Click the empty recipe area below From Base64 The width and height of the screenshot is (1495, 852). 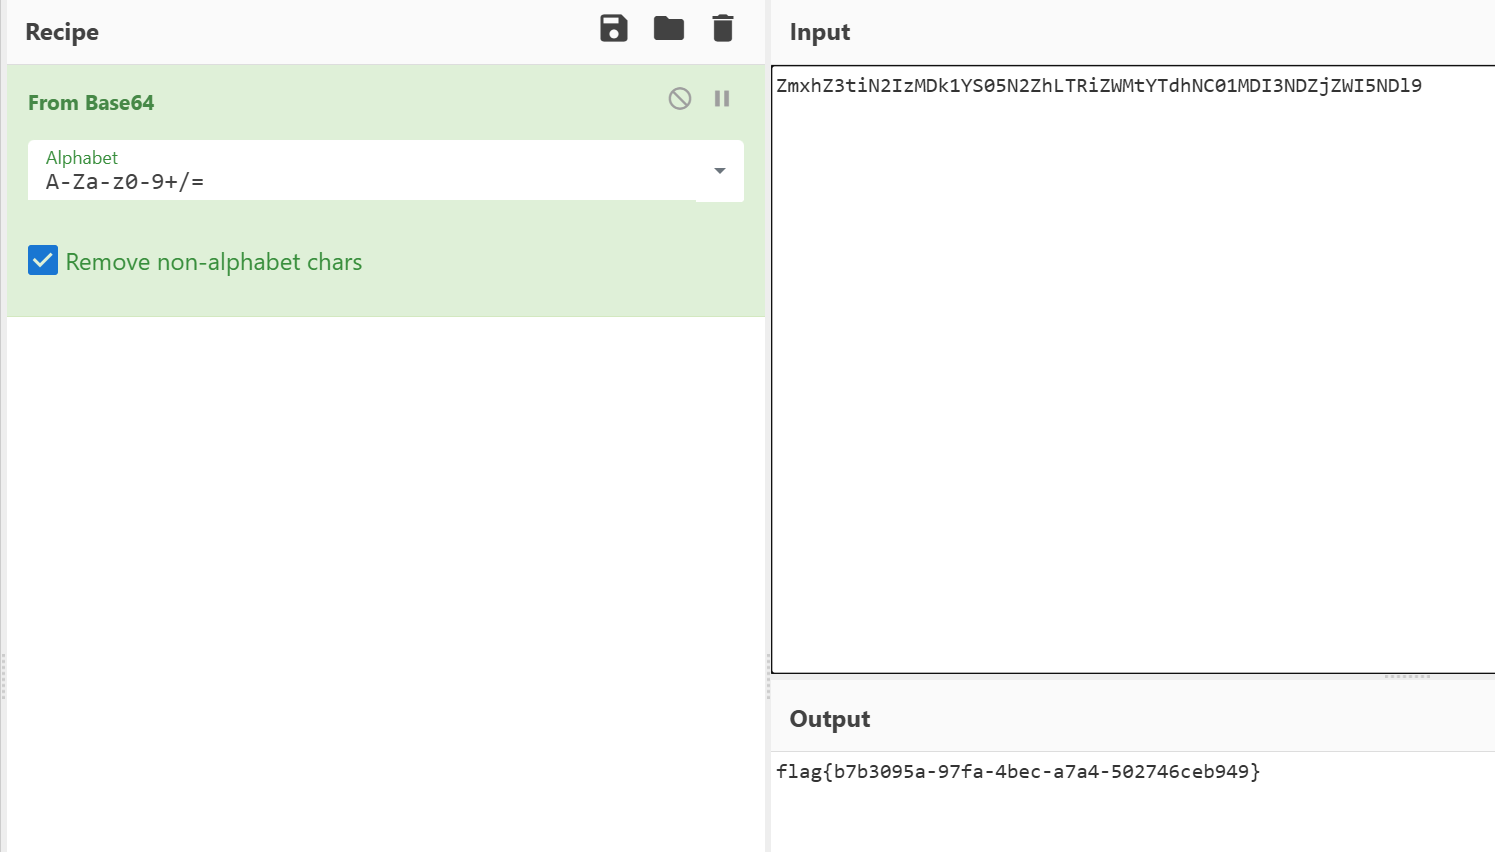click(x=385, y=580)
